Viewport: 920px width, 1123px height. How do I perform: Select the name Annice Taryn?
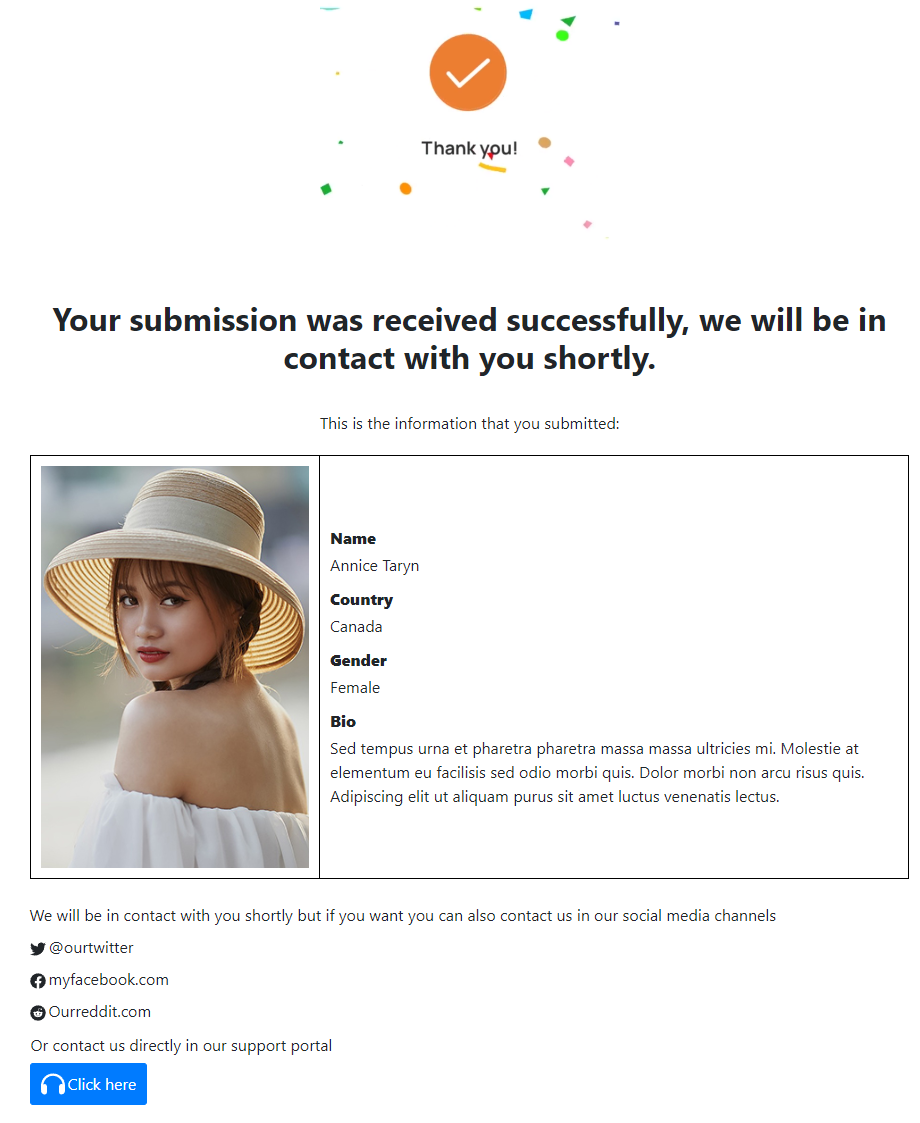point(374,566)
